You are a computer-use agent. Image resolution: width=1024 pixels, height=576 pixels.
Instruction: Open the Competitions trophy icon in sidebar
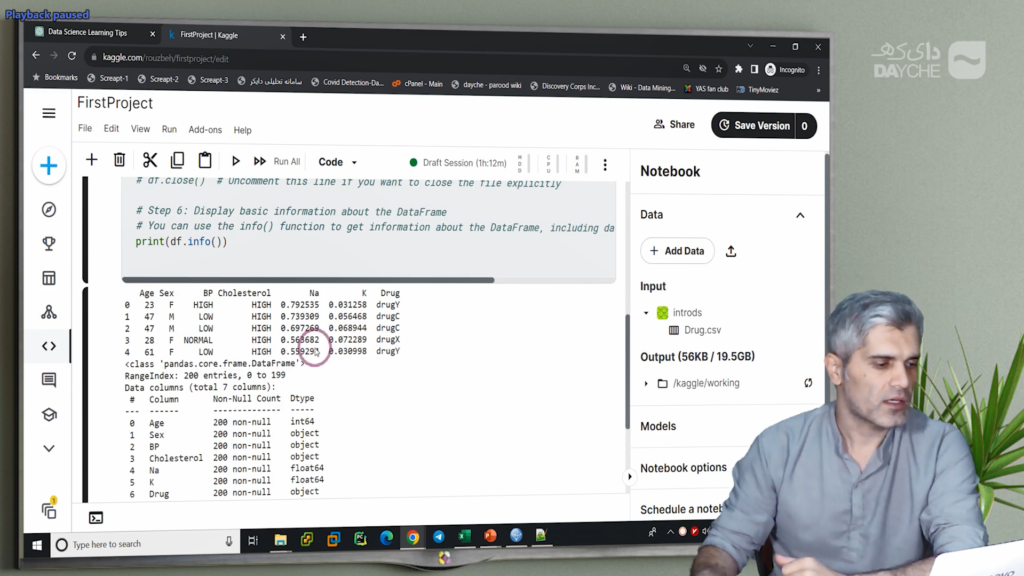tap(49, 244)
